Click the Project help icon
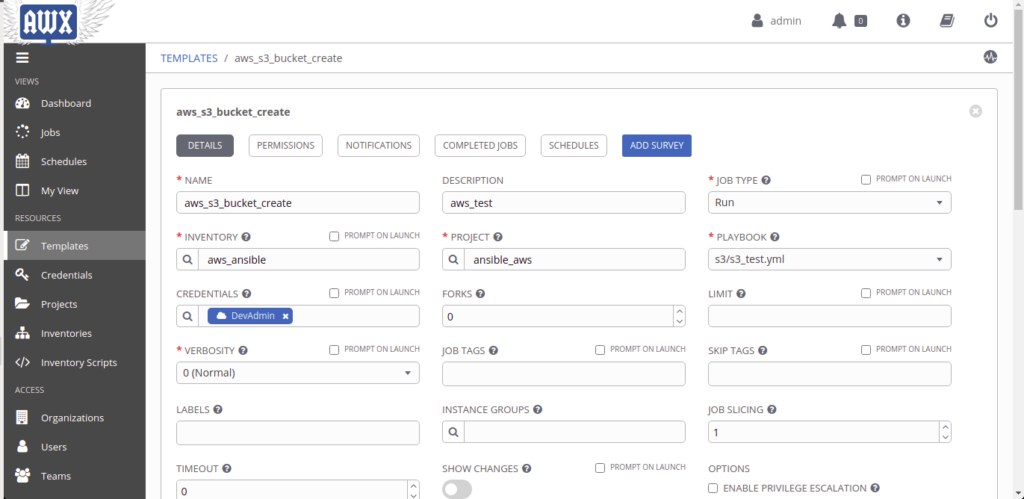 click(x=498, y=237)
